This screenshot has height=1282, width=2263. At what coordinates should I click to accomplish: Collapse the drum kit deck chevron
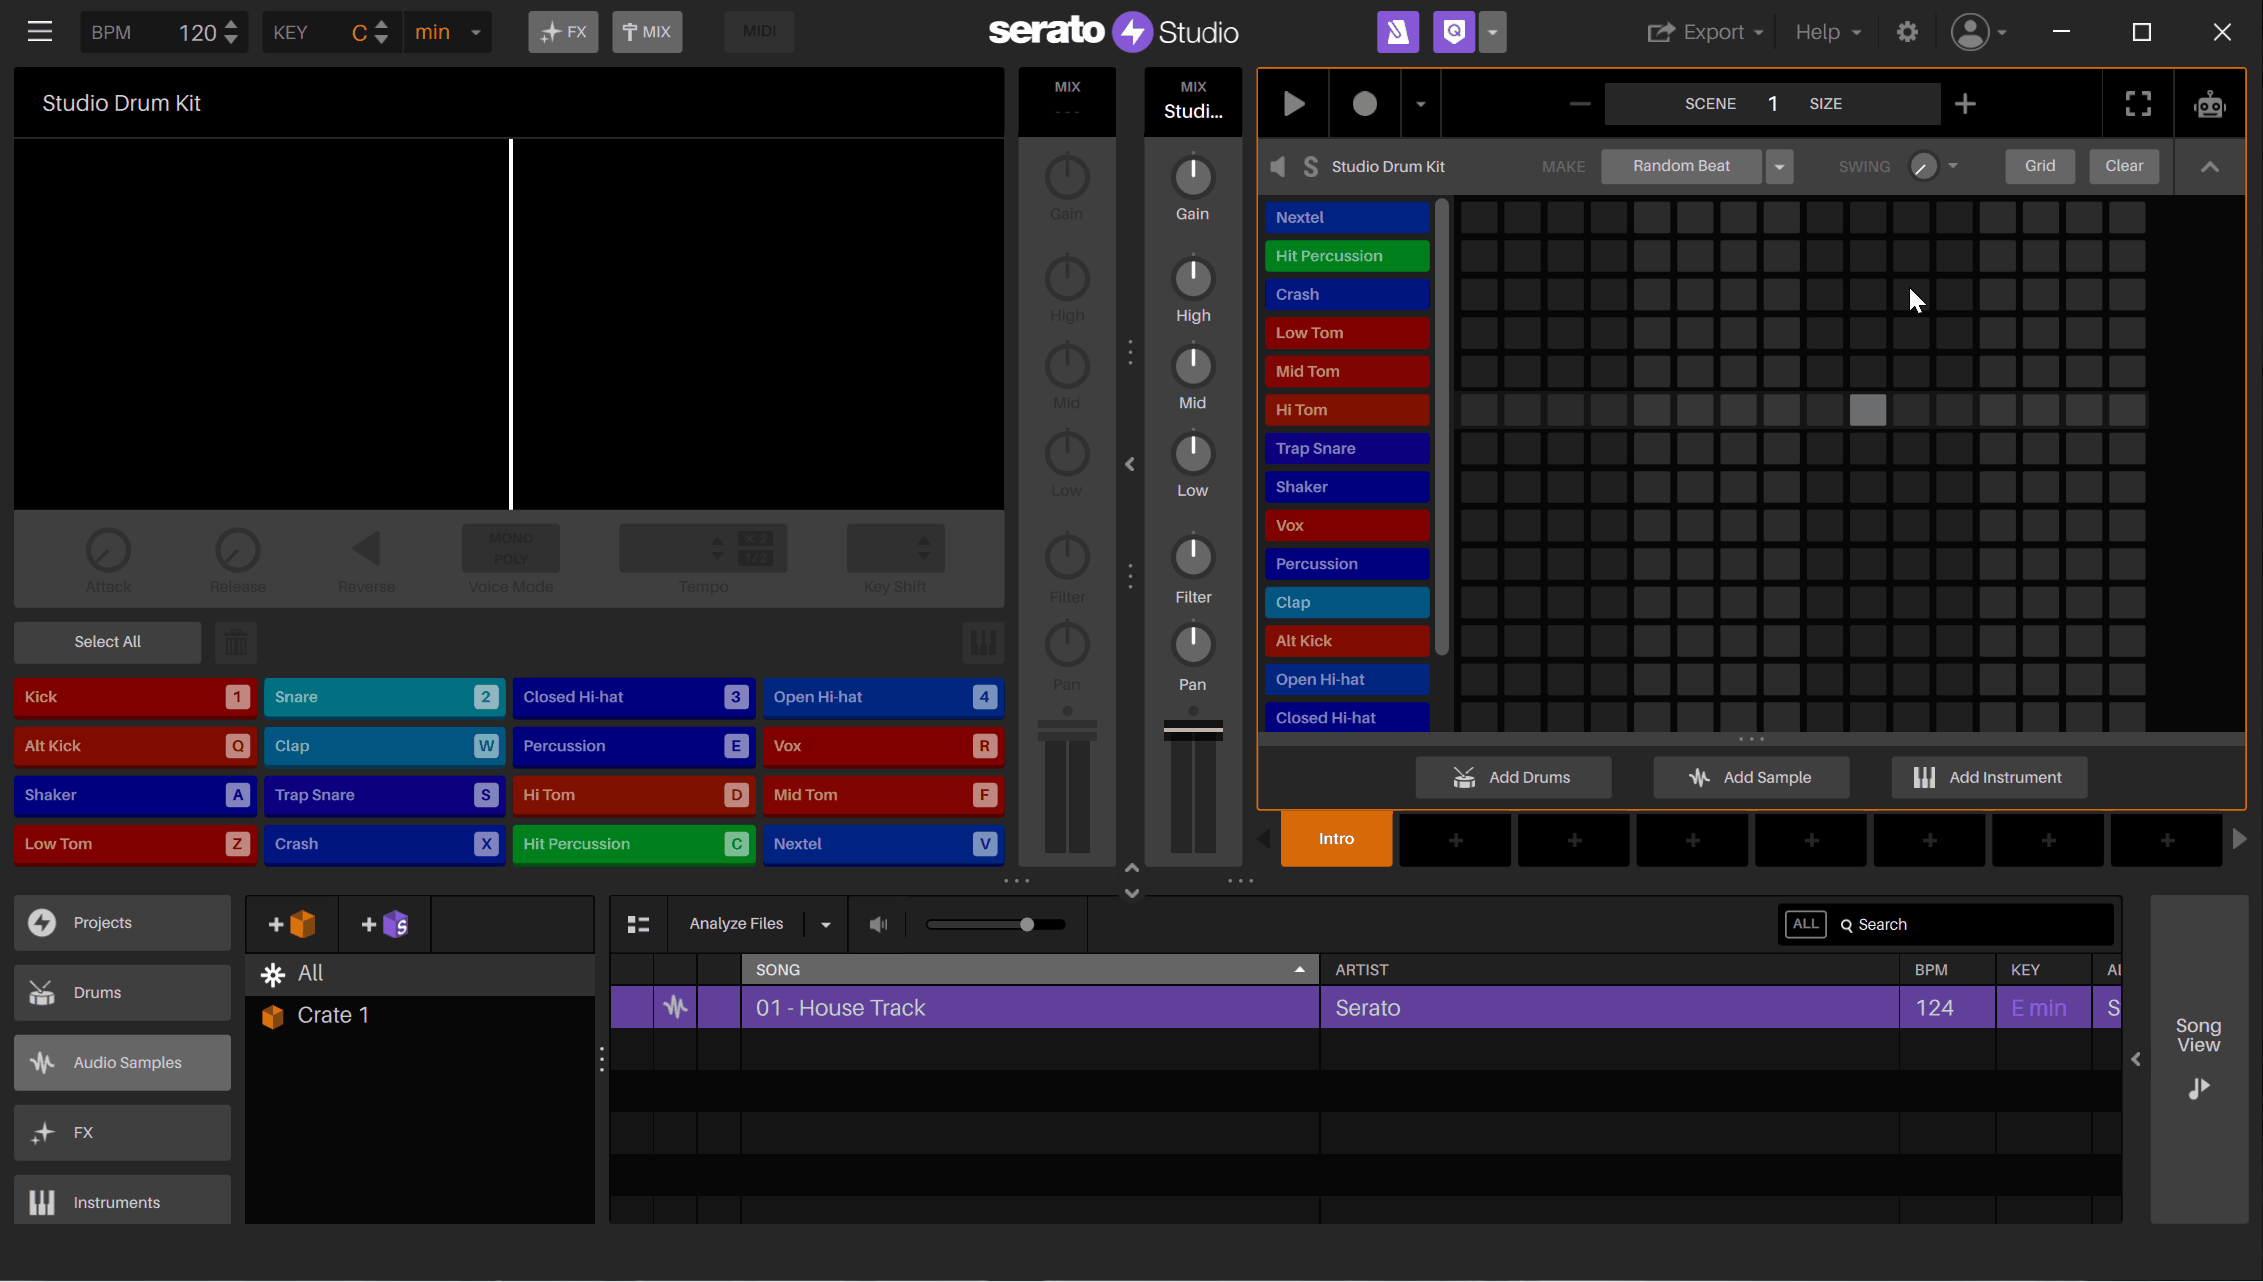tap(2209, 167)
